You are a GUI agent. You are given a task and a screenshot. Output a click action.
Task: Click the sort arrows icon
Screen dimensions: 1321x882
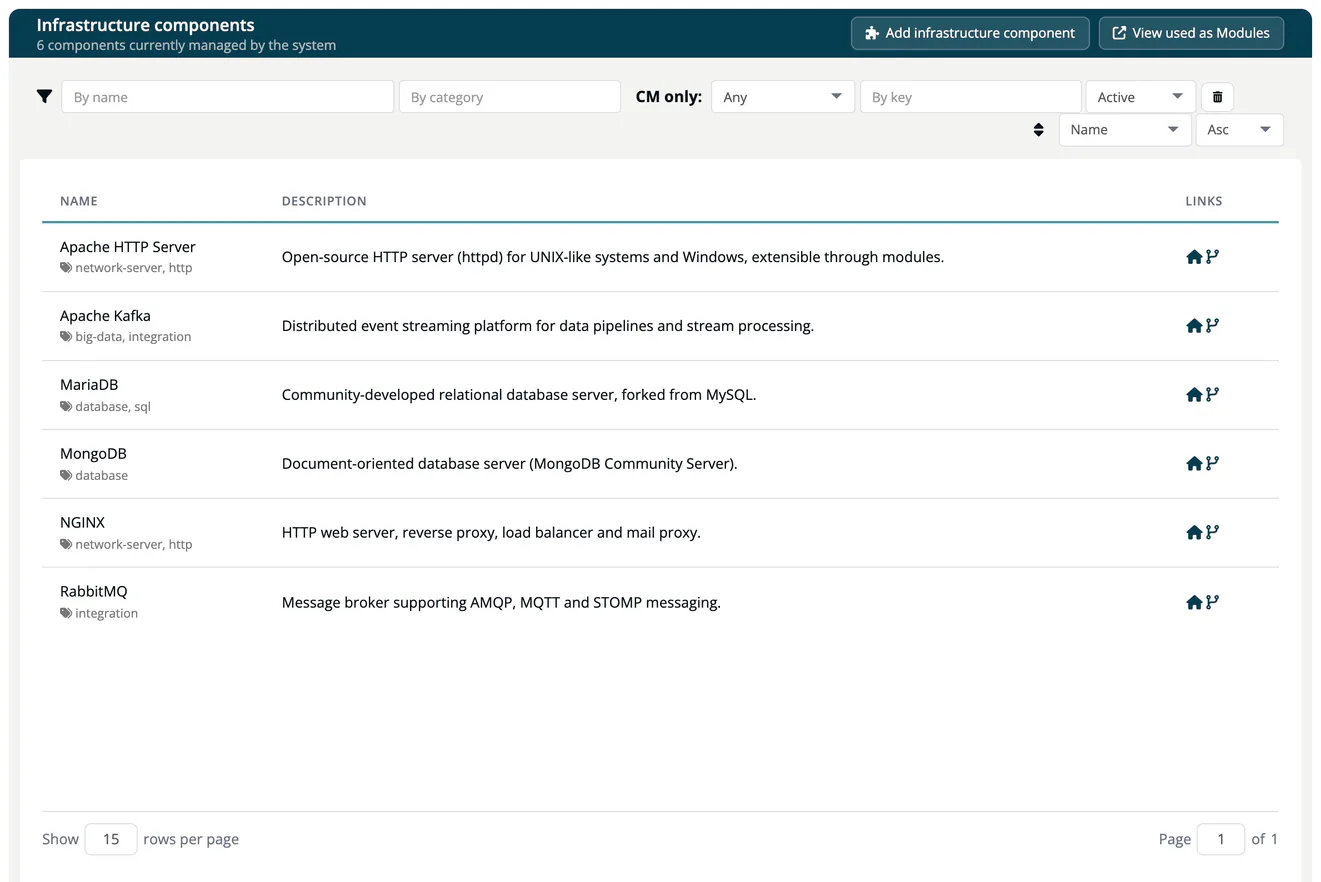[1038, 130]
